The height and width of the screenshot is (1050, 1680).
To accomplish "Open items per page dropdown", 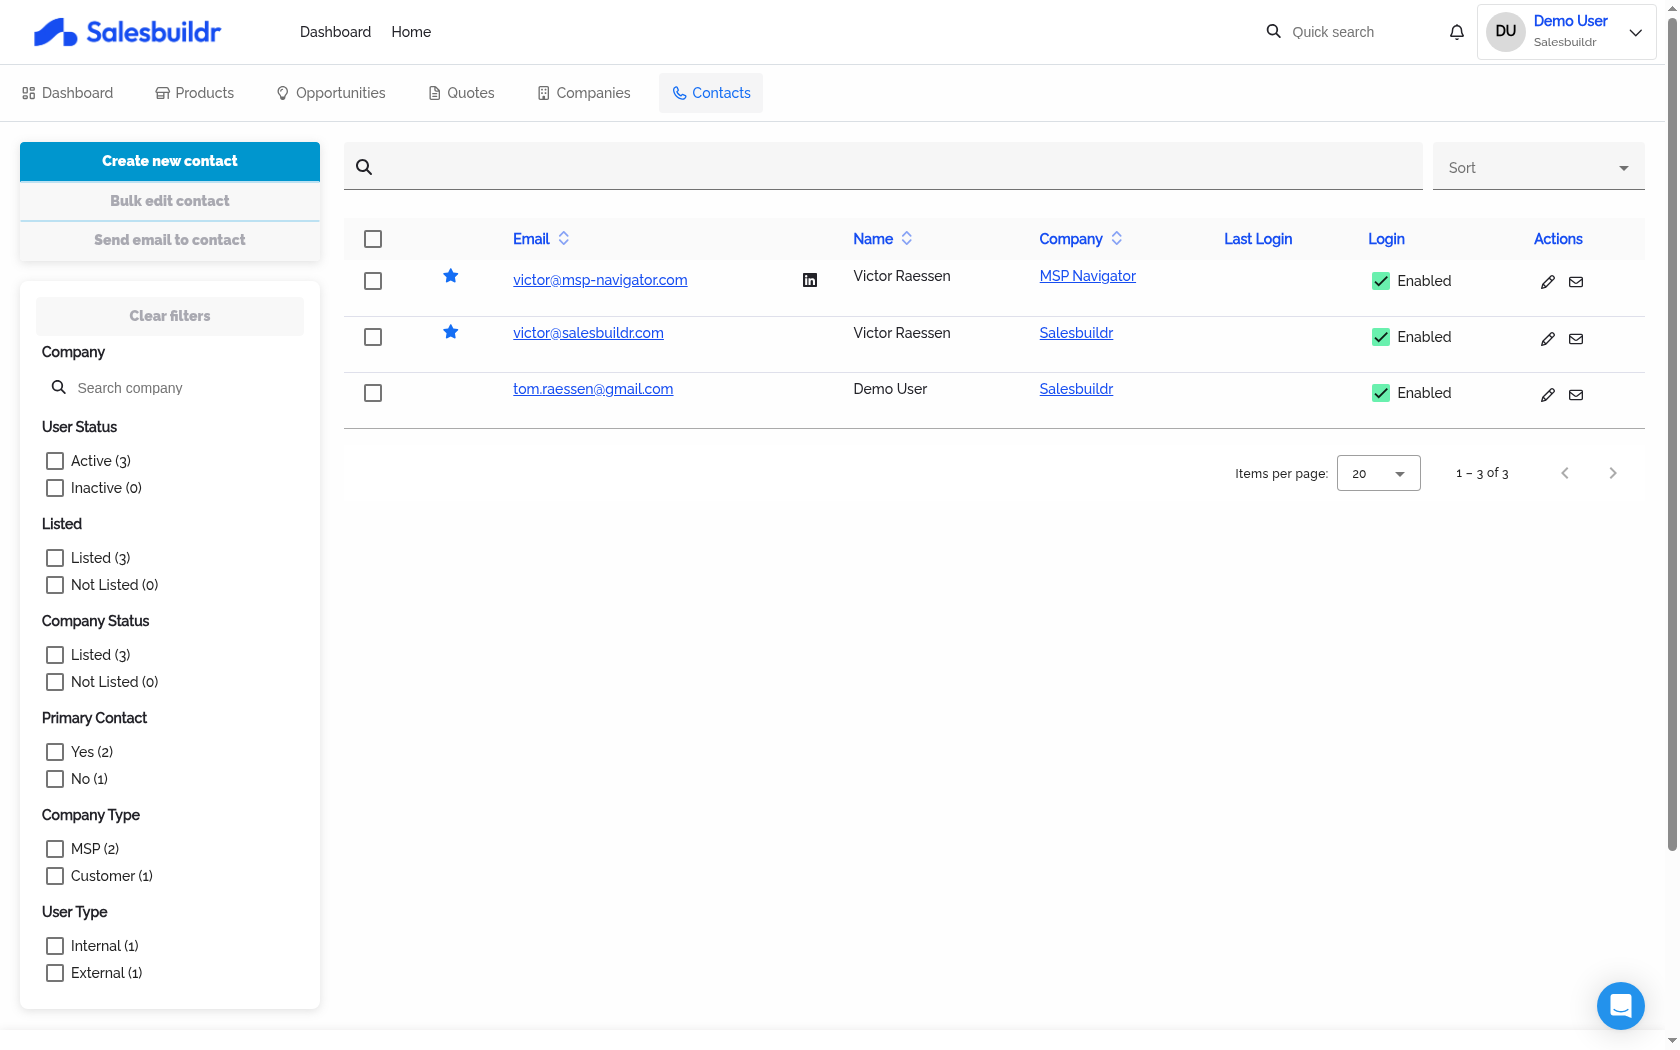I will point(1379,473).
